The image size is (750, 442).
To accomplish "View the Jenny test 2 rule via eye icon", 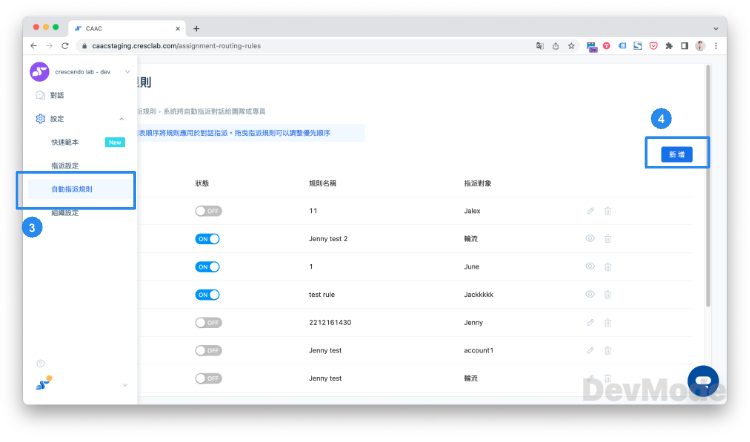I will pos(590,239).
